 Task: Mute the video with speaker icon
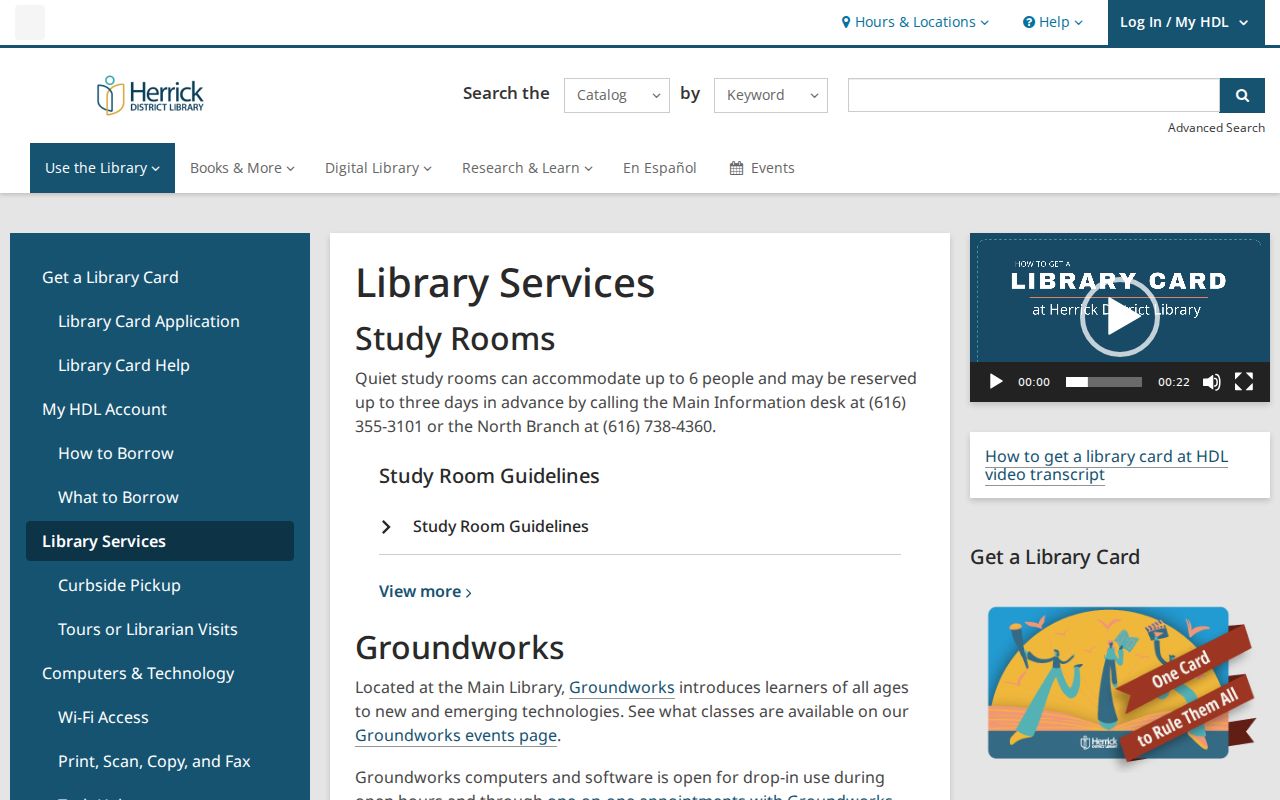(1211, 381)
